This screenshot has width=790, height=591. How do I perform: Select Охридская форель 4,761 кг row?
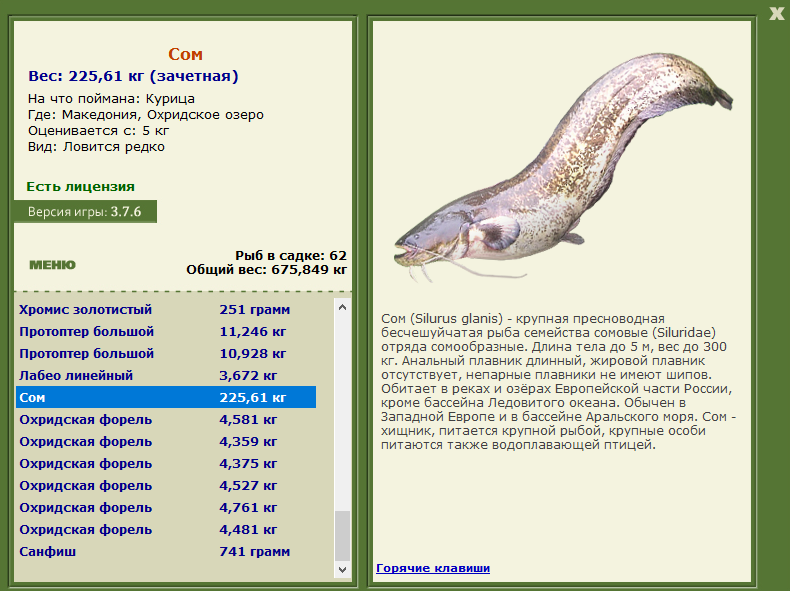point(166,508)
